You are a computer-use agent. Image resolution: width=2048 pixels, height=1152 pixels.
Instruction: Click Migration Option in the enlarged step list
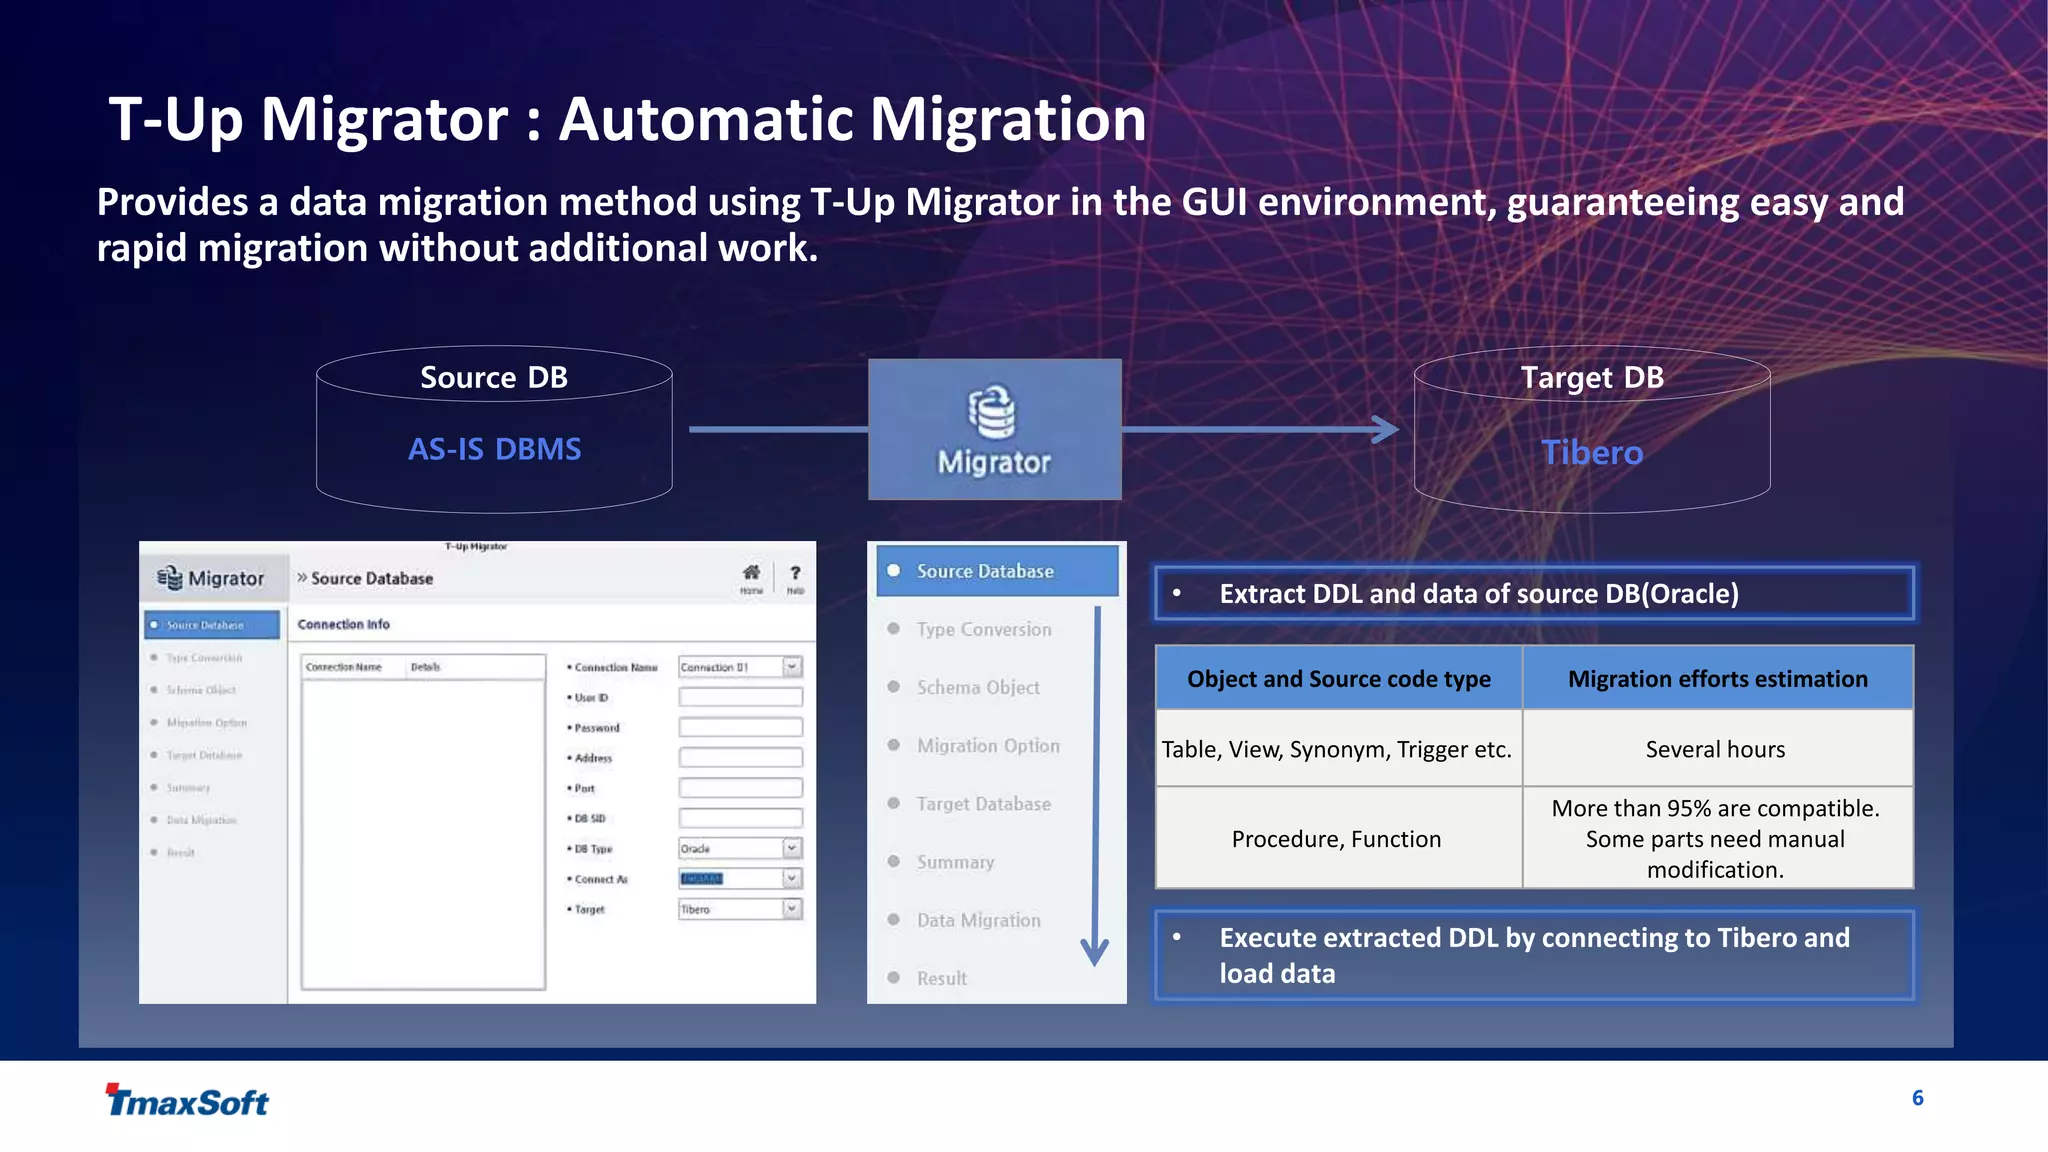[x=988, y=745]
